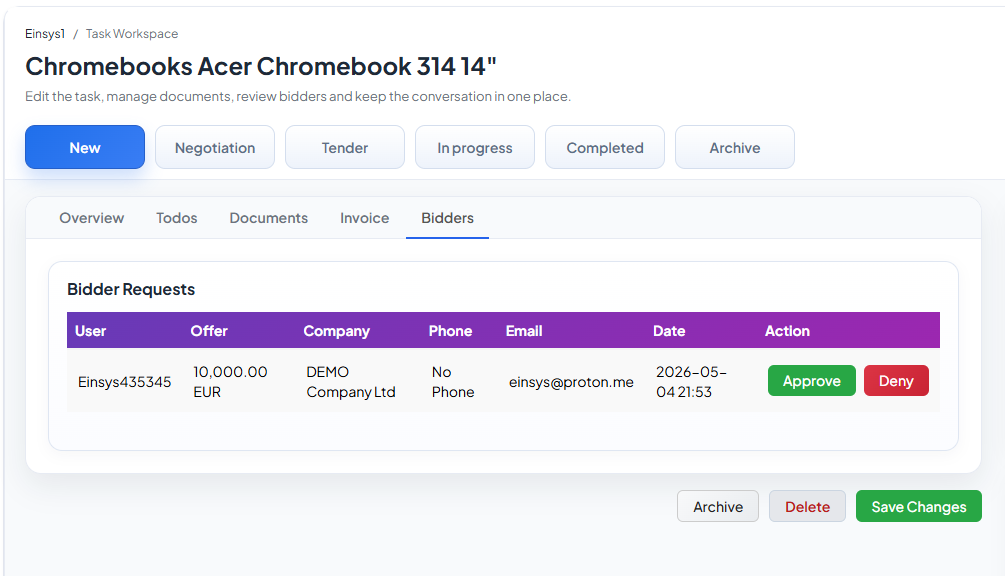This screenshot has width=1005, height=576.
Task: Open the Documents tab
Action: (x=269, y=218)
